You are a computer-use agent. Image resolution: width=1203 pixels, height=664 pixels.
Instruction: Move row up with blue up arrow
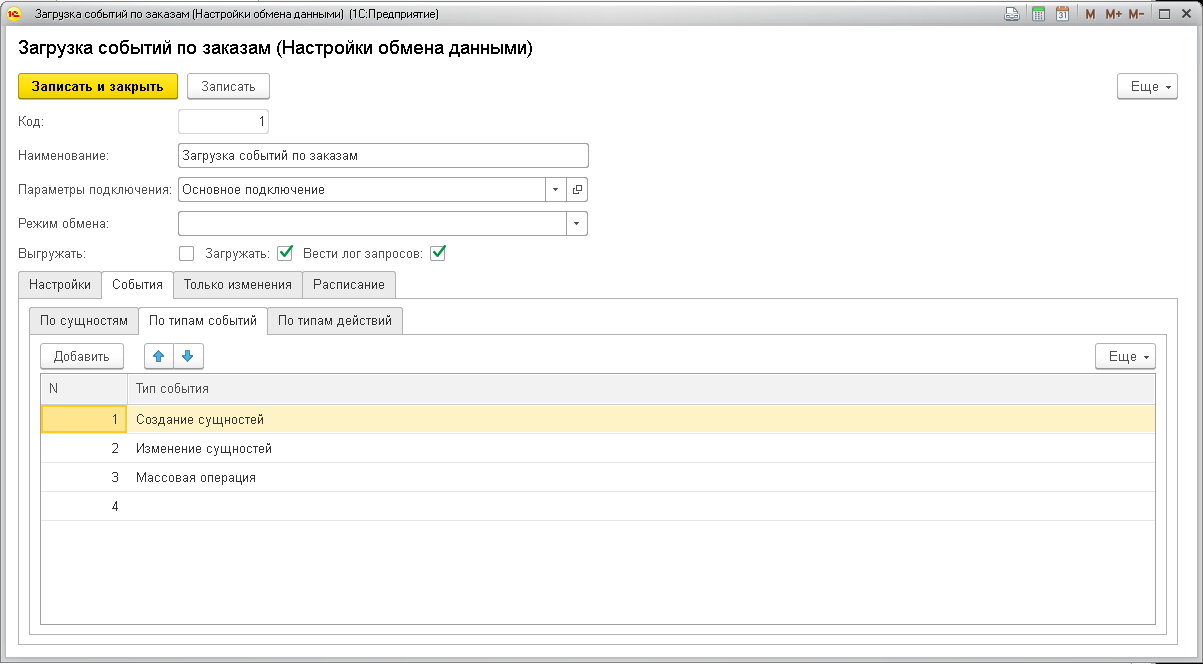point(159,356)
